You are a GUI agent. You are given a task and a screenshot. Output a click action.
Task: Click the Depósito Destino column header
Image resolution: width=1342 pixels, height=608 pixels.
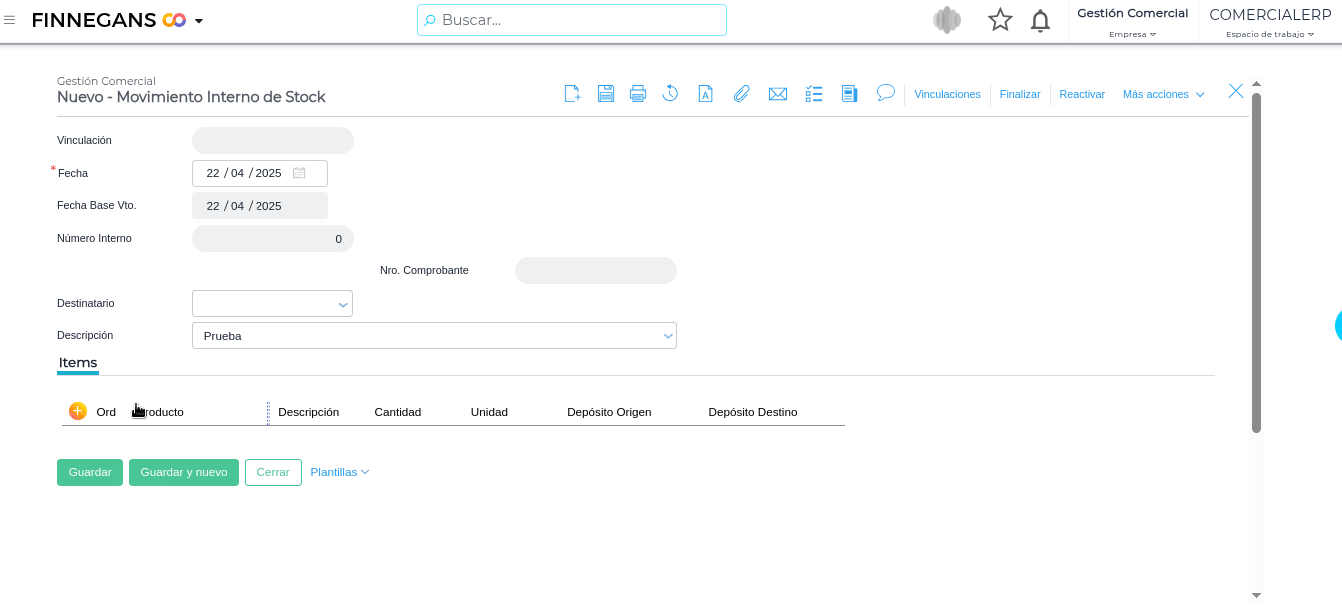tap(753, 412)
